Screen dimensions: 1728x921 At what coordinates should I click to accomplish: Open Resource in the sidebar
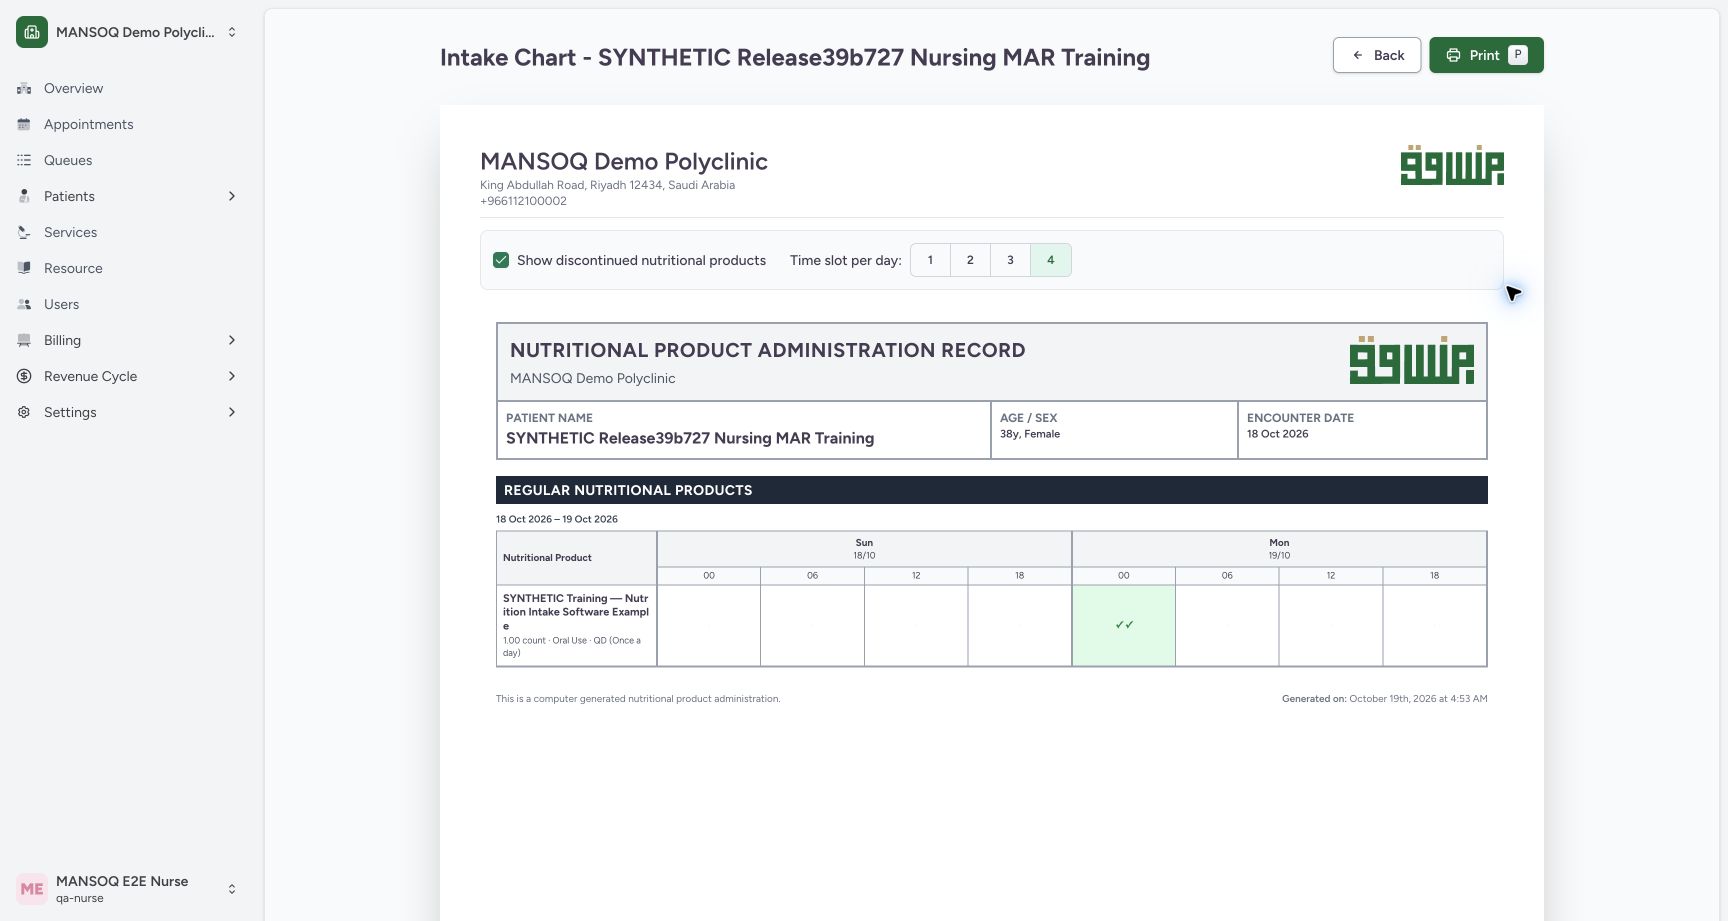(x=73, y=268)
